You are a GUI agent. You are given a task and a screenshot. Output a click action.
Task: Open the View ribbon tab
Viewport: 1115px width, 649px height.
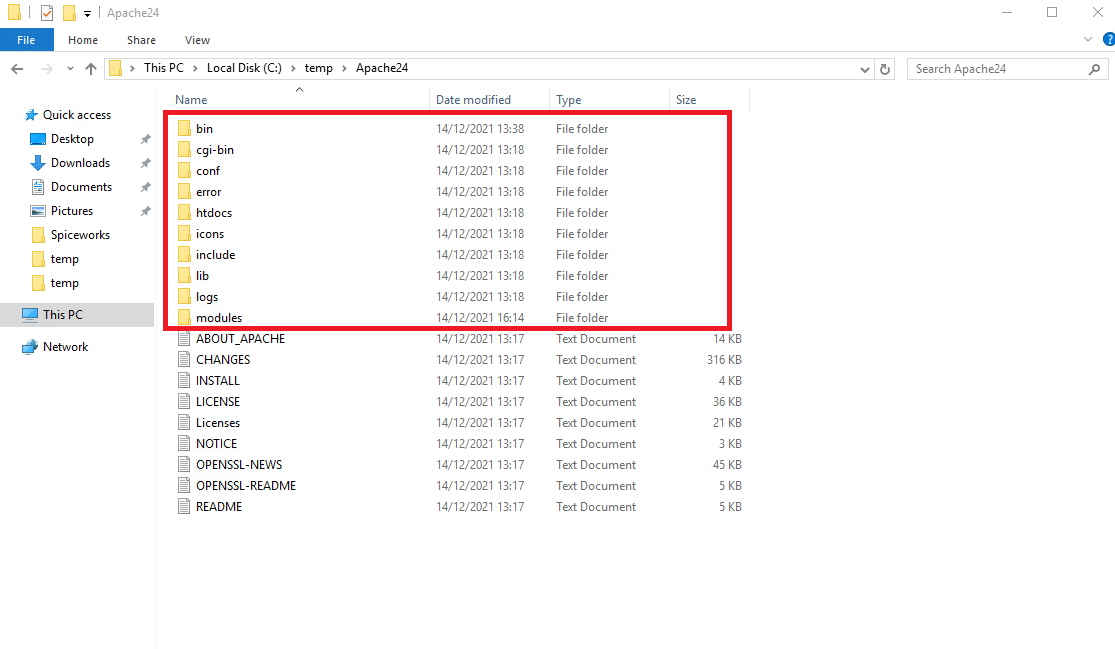click(x=197, y=40)
